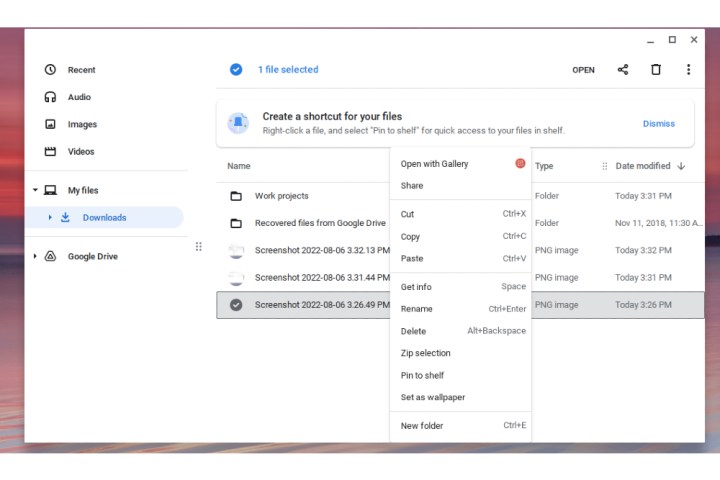The height and width of the screenshot is (480, 720).
Task: Uncheck the selected 3.26.49 PM screenshot
Action: [236, 305]
